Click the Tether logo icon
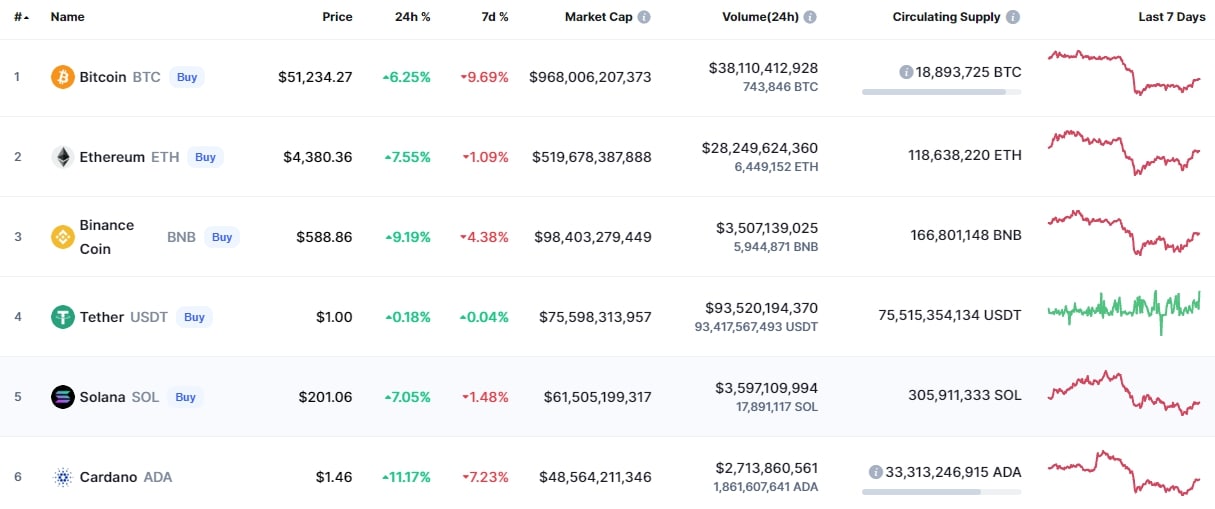 click(x=63, y=317)
